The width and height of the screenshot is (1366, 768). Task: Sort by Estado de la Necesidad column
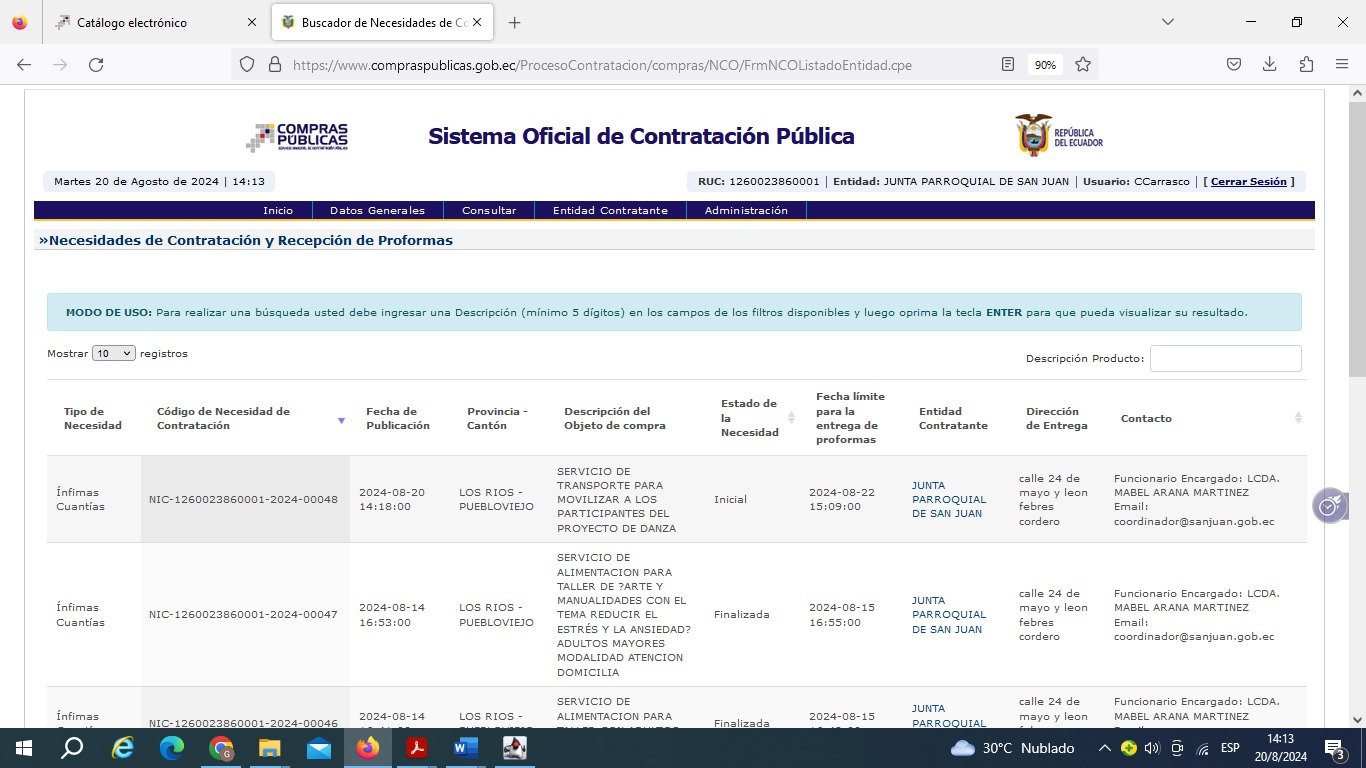791,418
